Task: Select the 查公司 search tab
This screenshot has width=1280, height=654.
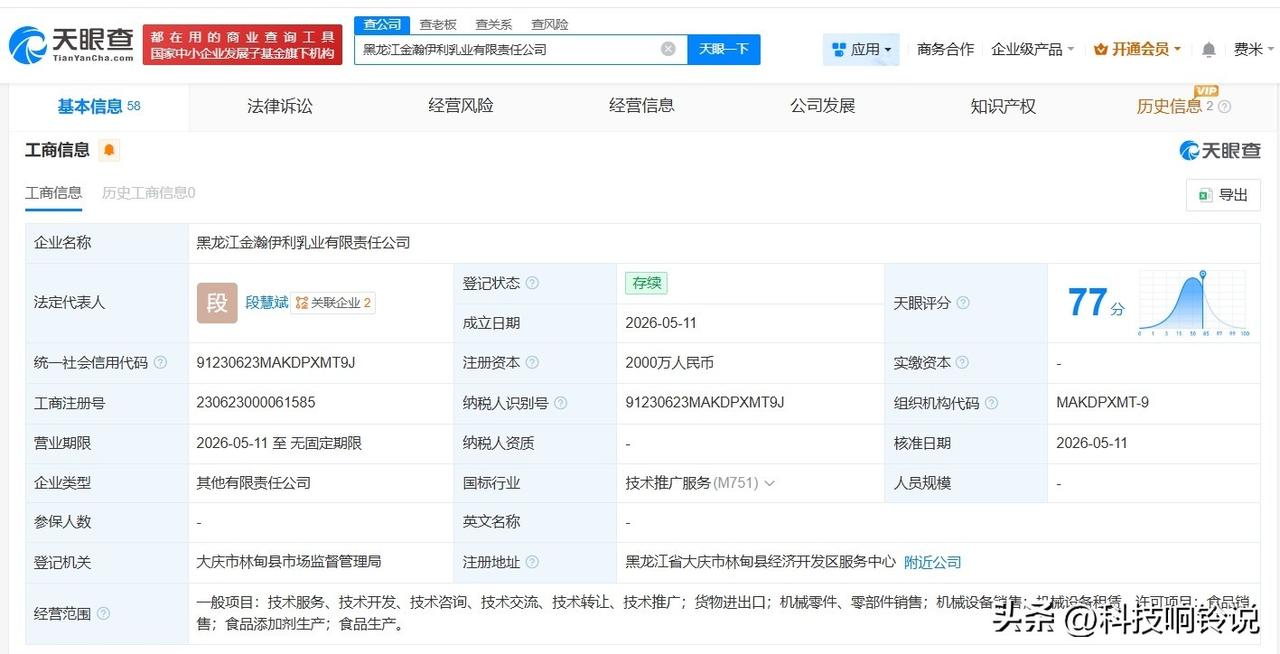Action: pyautogui.click(x=382, y=24)
